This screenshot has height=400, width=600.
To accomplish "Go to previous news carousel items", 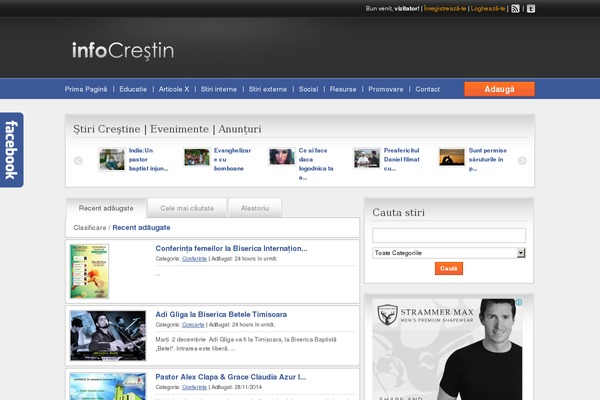I will pyautogui.click(x=78, y=161).
